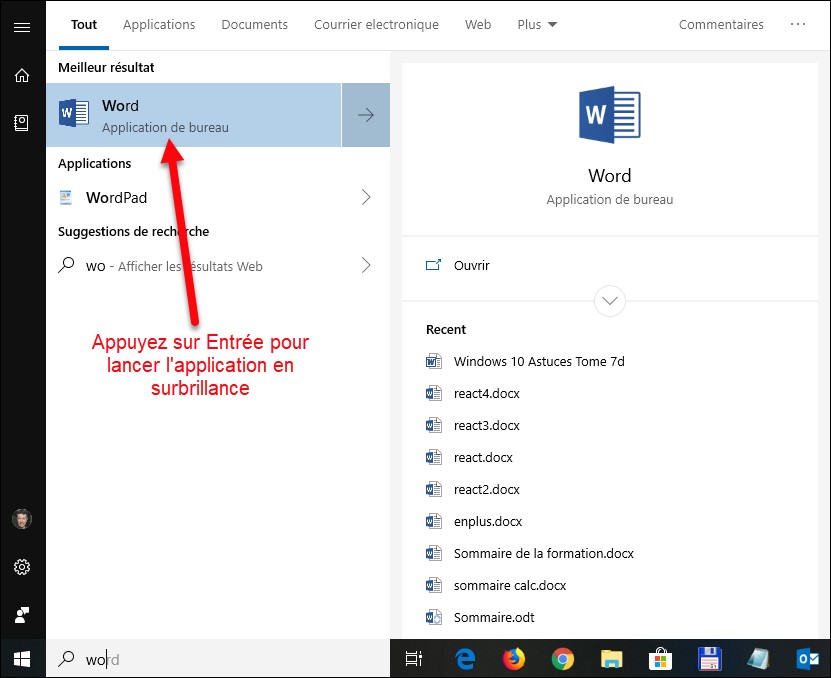Switch to the Applications tab

(x=159, y=25)
